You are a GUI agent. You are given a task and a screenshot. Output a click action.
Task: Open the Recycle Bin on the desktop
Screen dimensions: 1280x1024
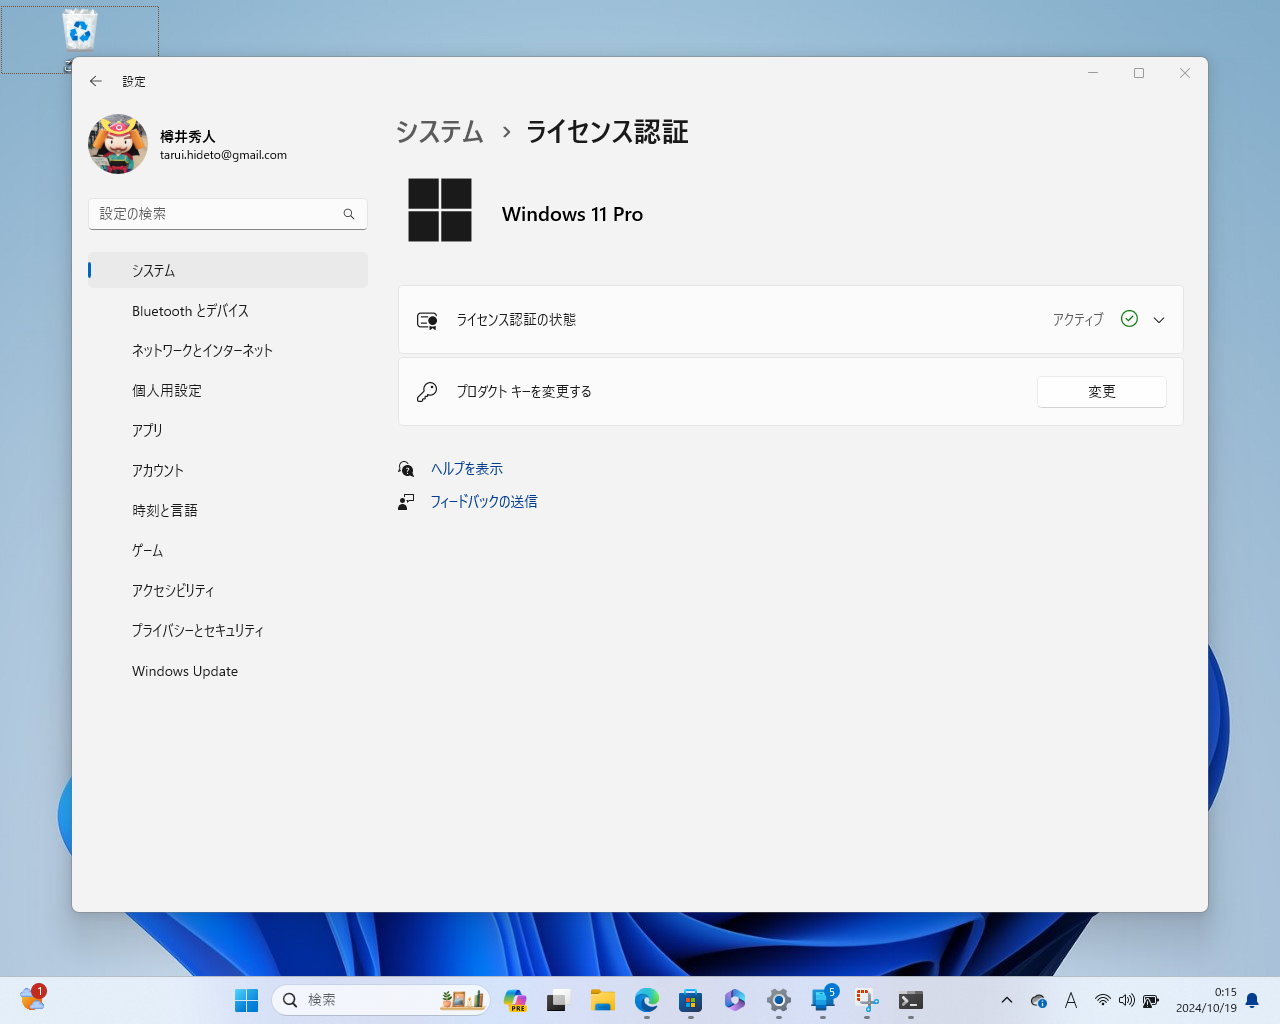[78, 30]
